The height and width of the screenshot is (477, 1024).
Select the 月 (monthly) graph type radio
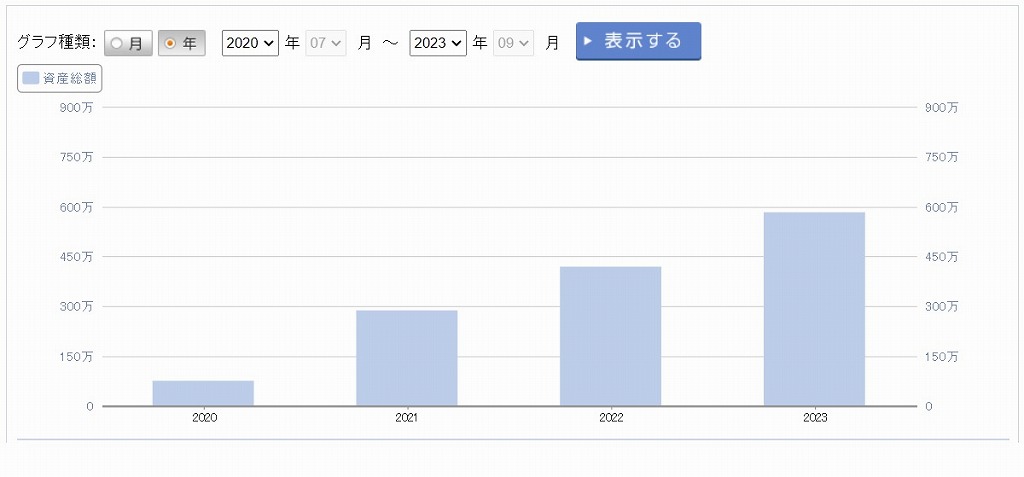(128, 43)
